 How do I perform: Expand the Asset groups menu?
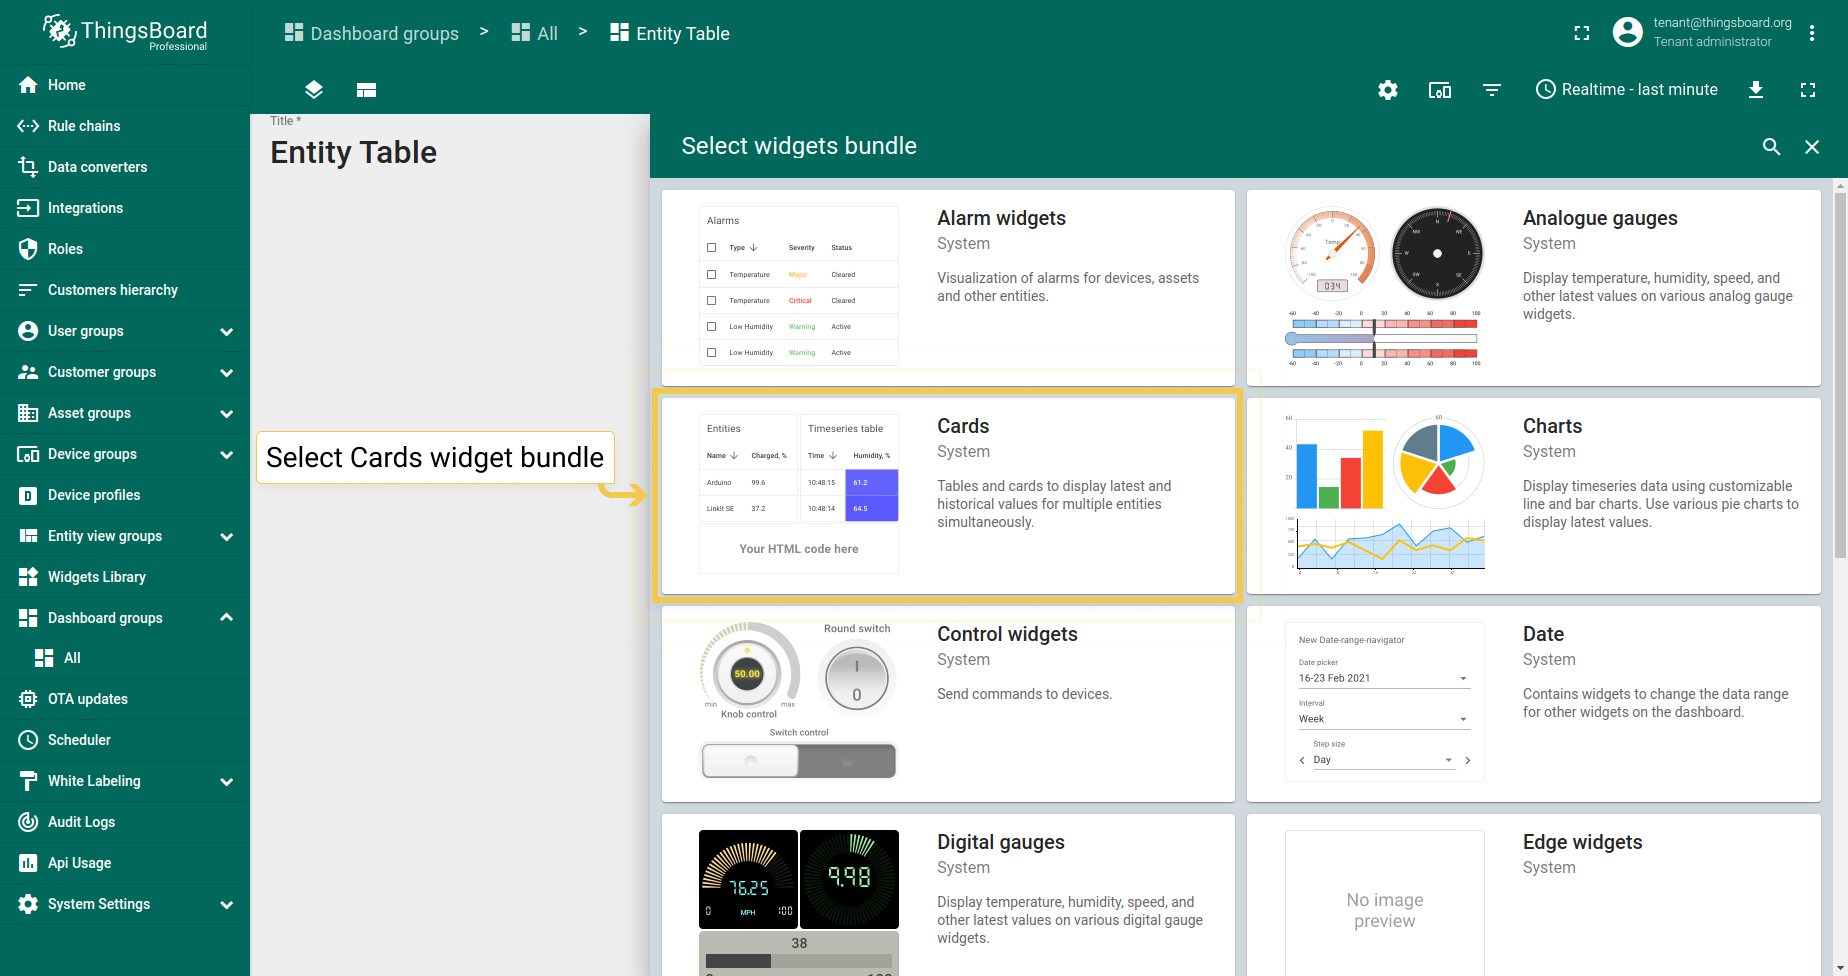pyautogui.click(x=226, y=413)
